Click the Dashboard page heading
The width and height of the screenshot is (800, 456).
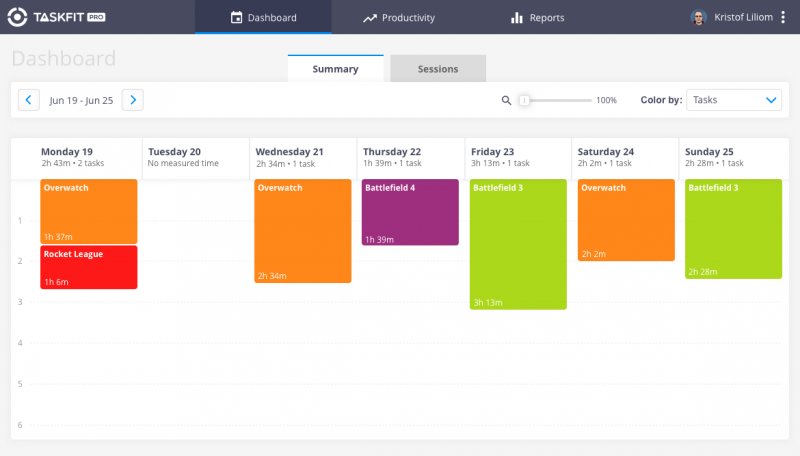coord(64,59)
